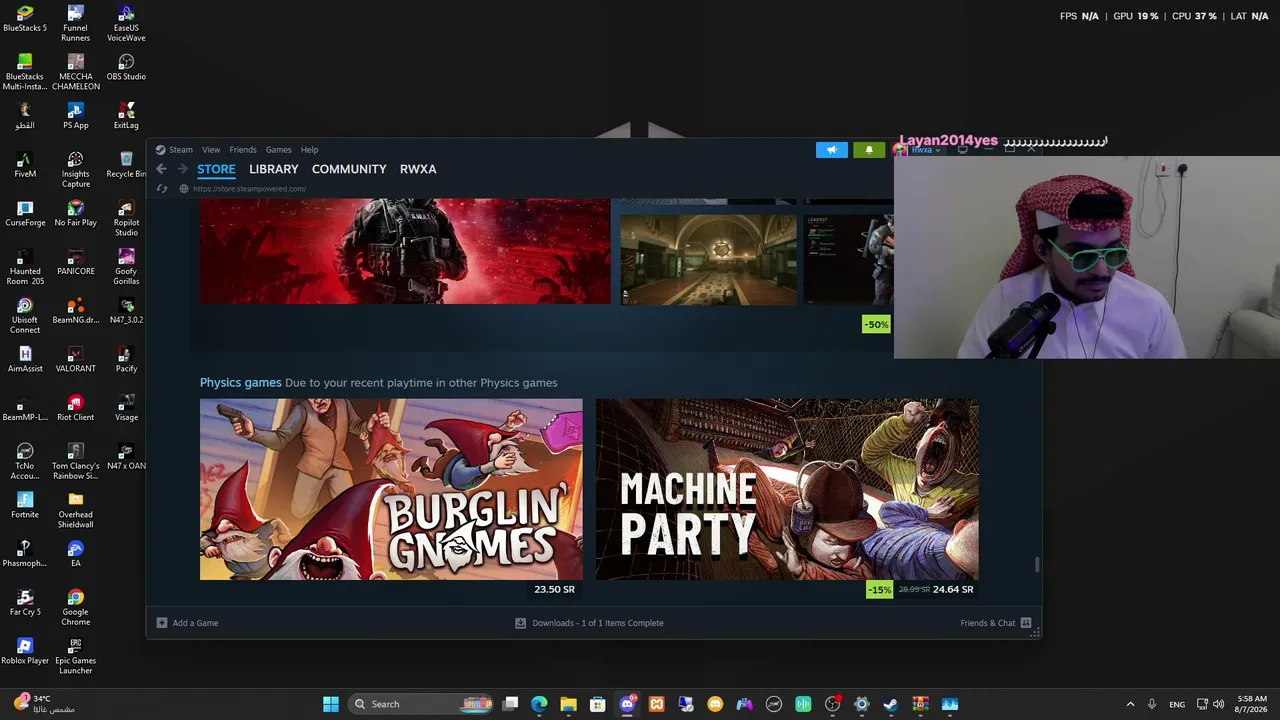The width and height of the screenshot is (1280, 720).
Task: Click the Downloads icon in Steam footer
Action: [520, 623]
